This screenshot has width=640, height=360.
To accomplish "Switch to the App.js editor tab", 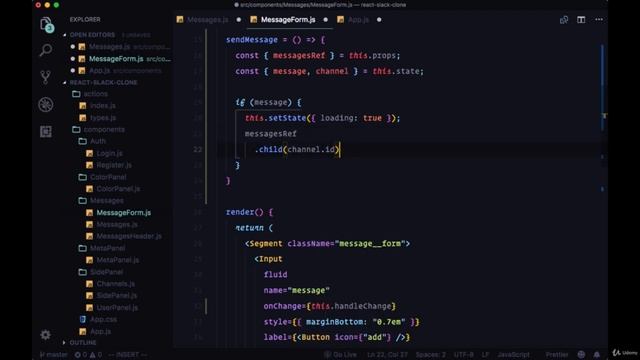I will 358,20.
